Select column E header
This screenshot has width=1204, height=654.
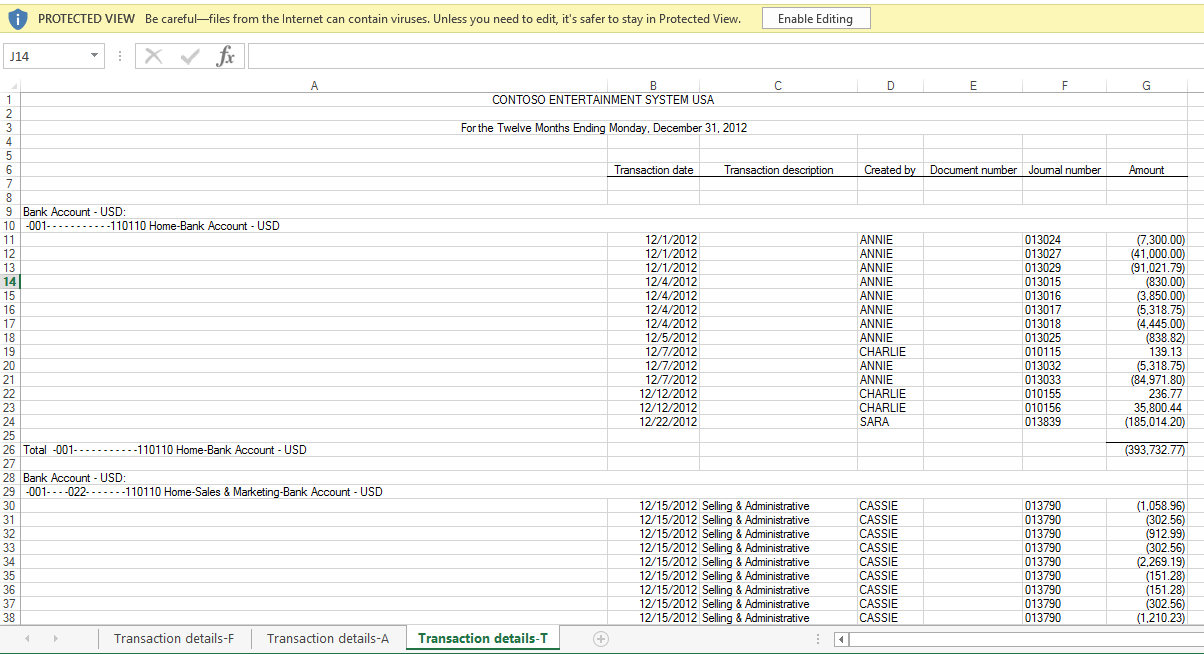[x=973, y=86]
